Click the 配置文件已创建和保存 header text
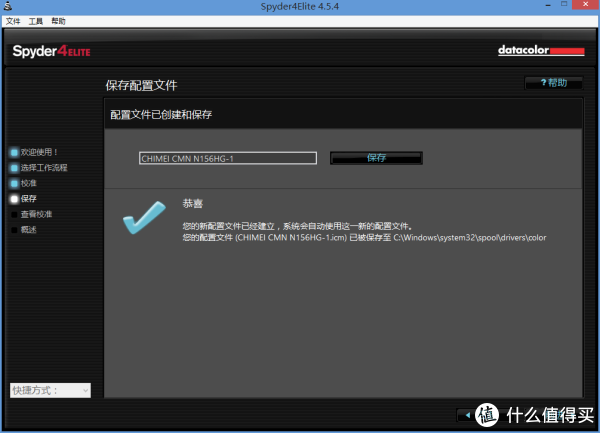The height and width of the screenshot is (433, 600). [x=161, y=115]
